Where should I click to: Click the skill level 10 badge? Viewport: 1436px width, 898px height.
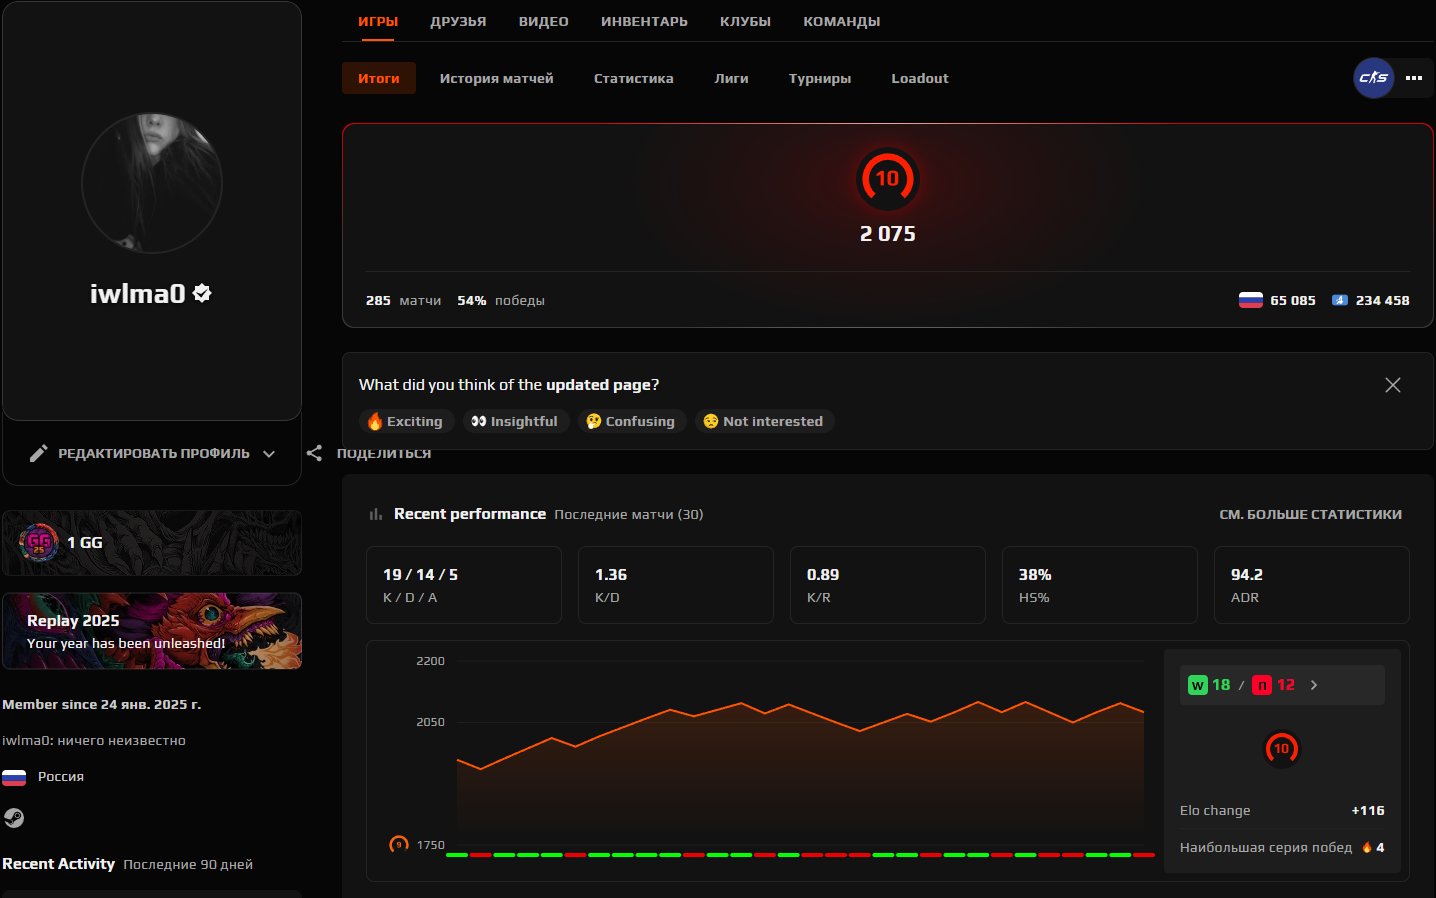click(x=887, y=180)
